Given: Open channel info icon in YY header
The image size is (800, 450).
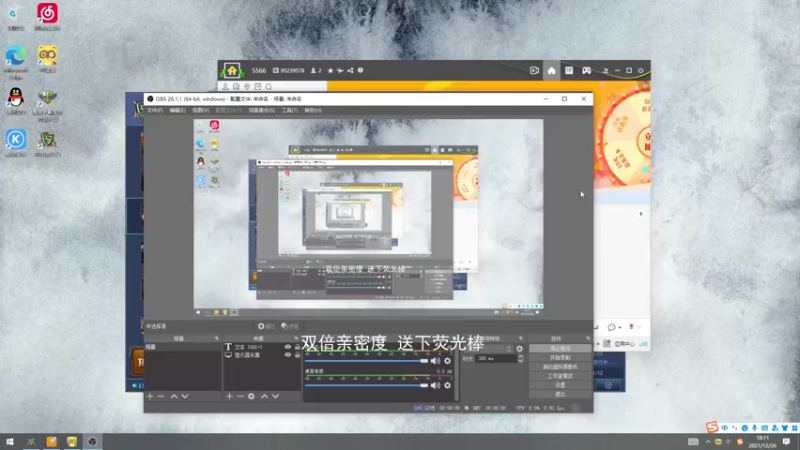Looking at the screenshot, I should tap(360, 70).
